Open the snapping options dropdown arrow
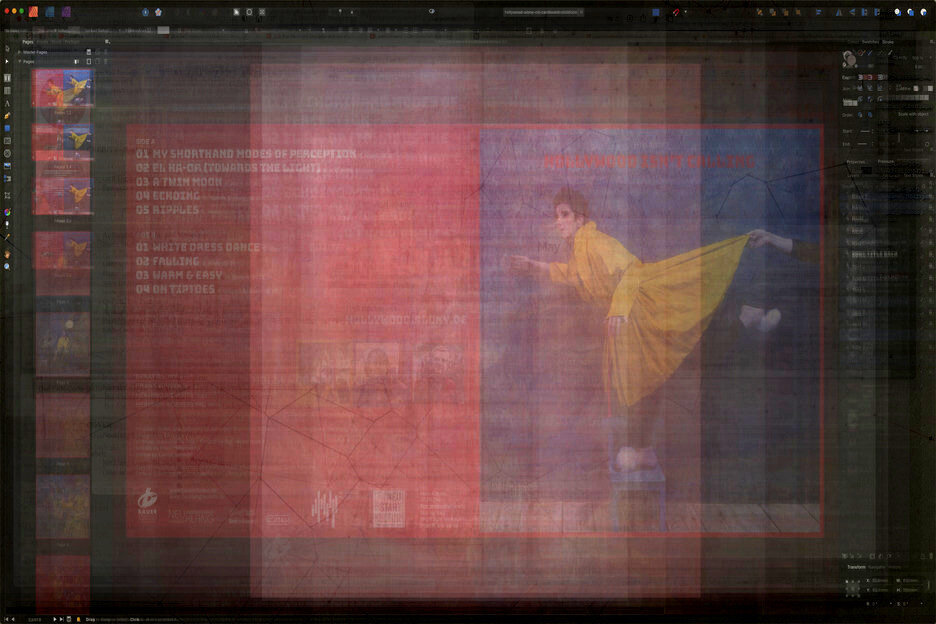Viewport: 936px width, 624px height. (x=685, y=11)
